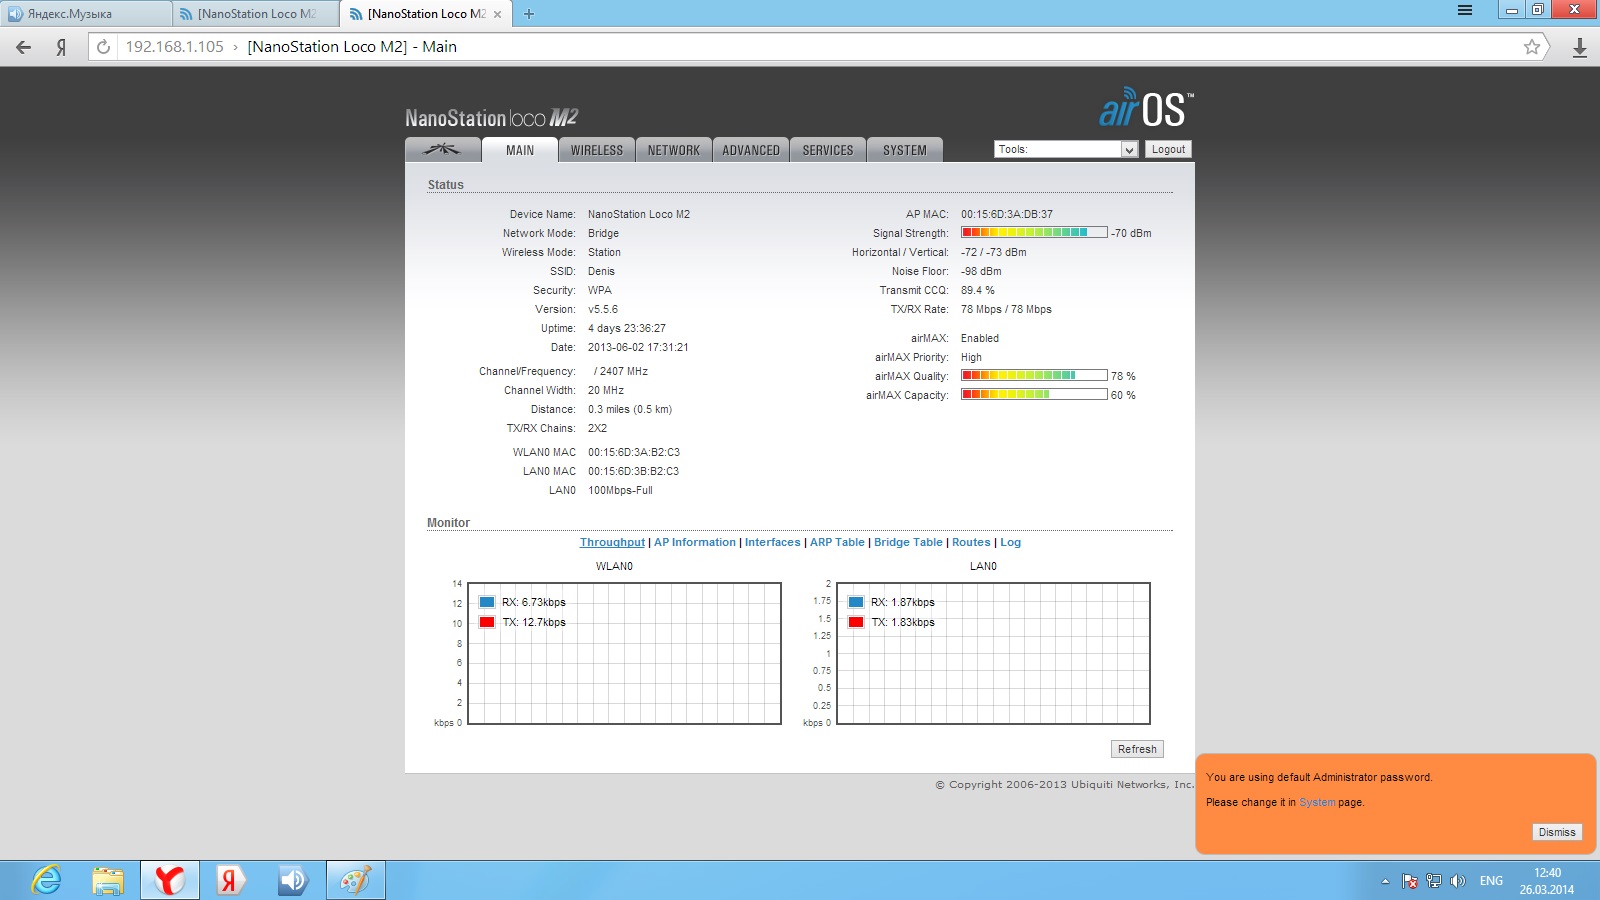
Task: Click the Refresh button below graphs
Action: tap(1137, 749)
